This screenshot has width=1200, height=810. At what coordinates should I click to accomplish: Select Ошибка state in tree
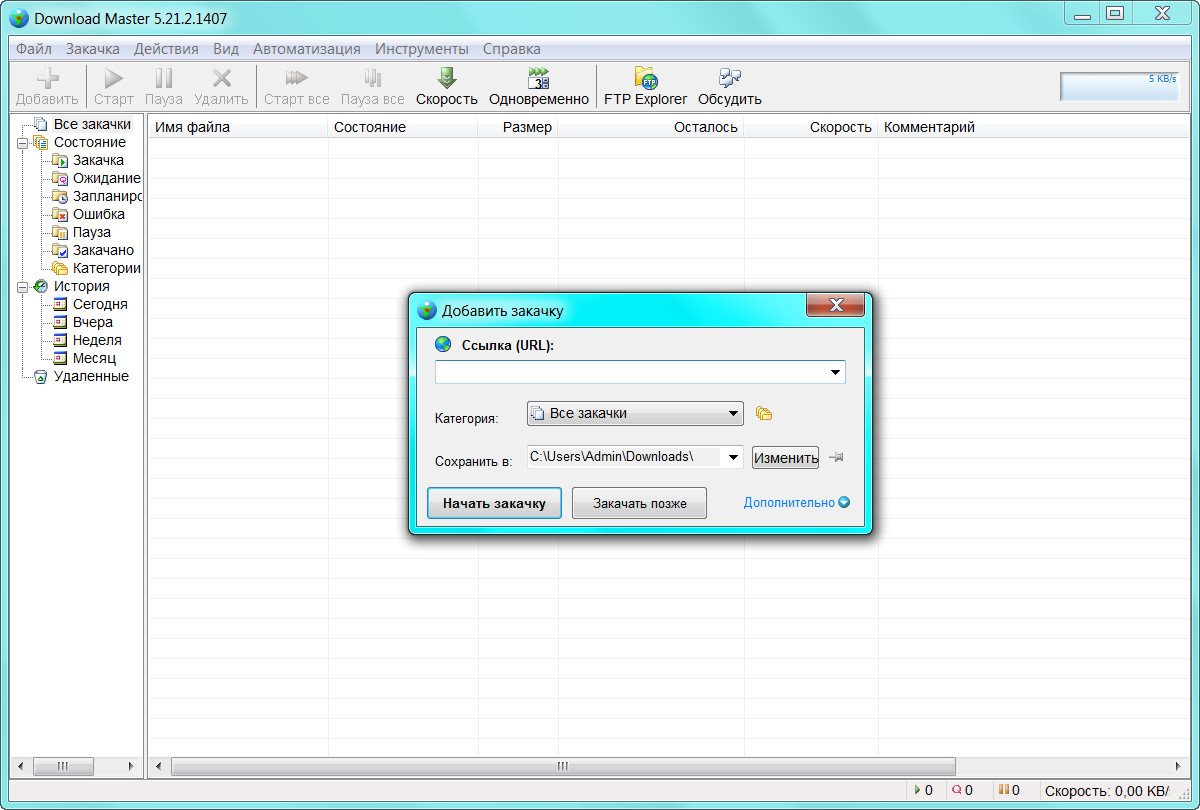point(99,214)
